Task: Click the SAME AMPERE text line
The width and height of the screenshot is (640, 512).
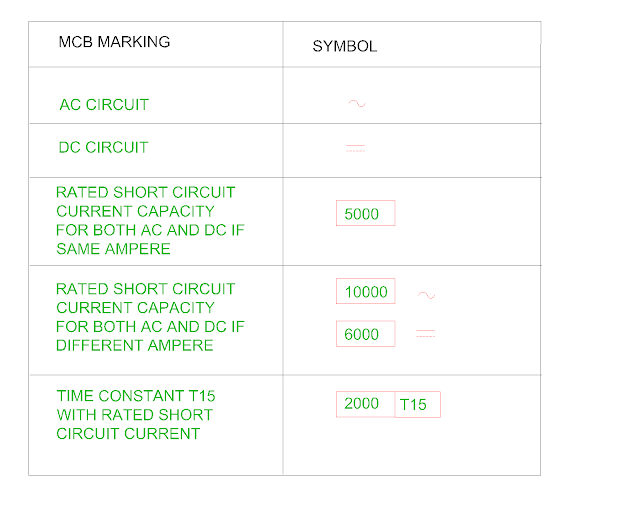Action: pos(113,249)
